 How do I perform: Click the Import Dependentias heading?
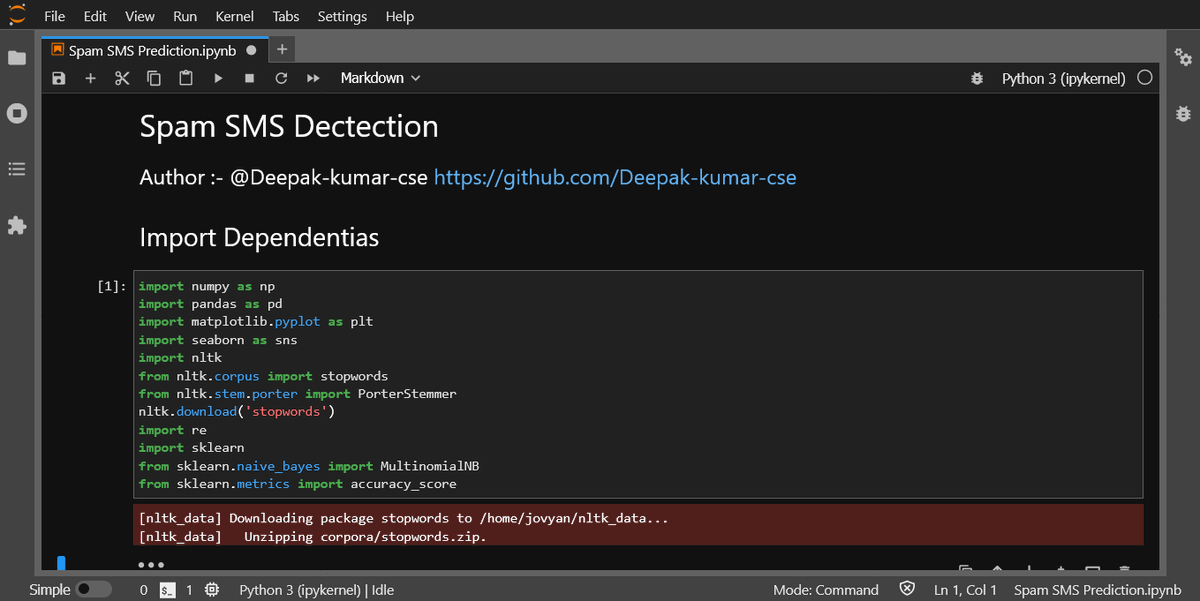(259, 238)
